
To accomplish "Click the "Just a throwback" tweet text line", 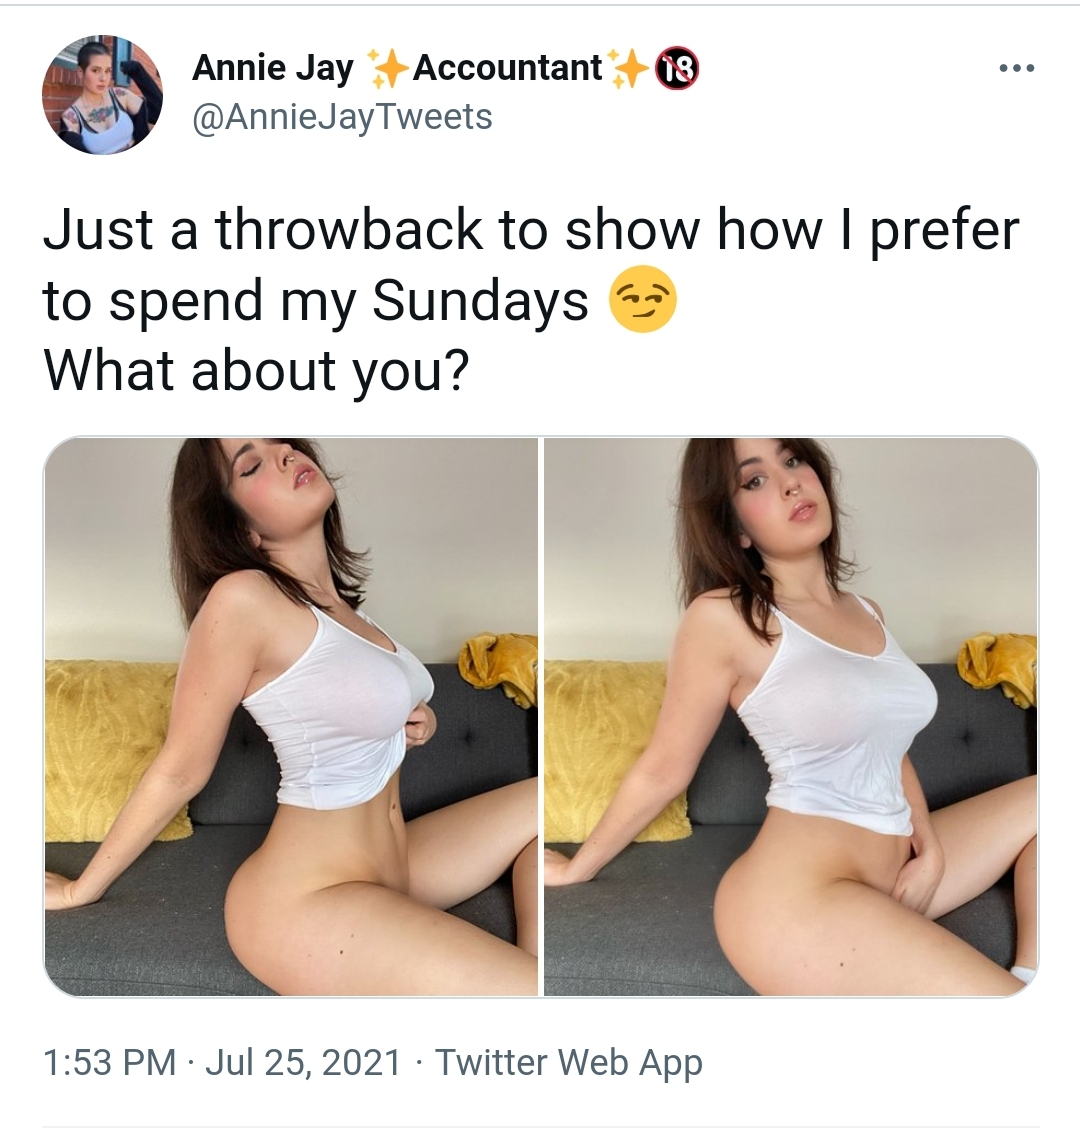I will tap(531, 231).
